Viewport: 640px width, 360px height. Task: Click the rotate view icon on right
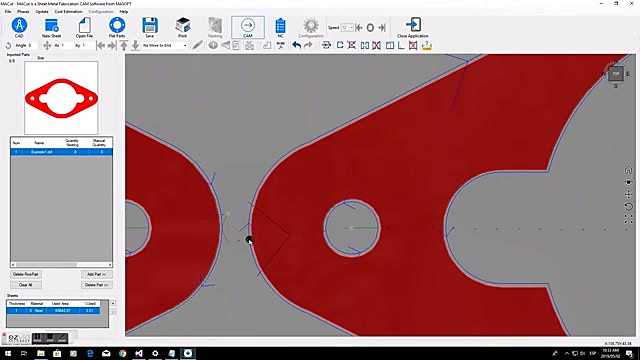pos(629,207)
